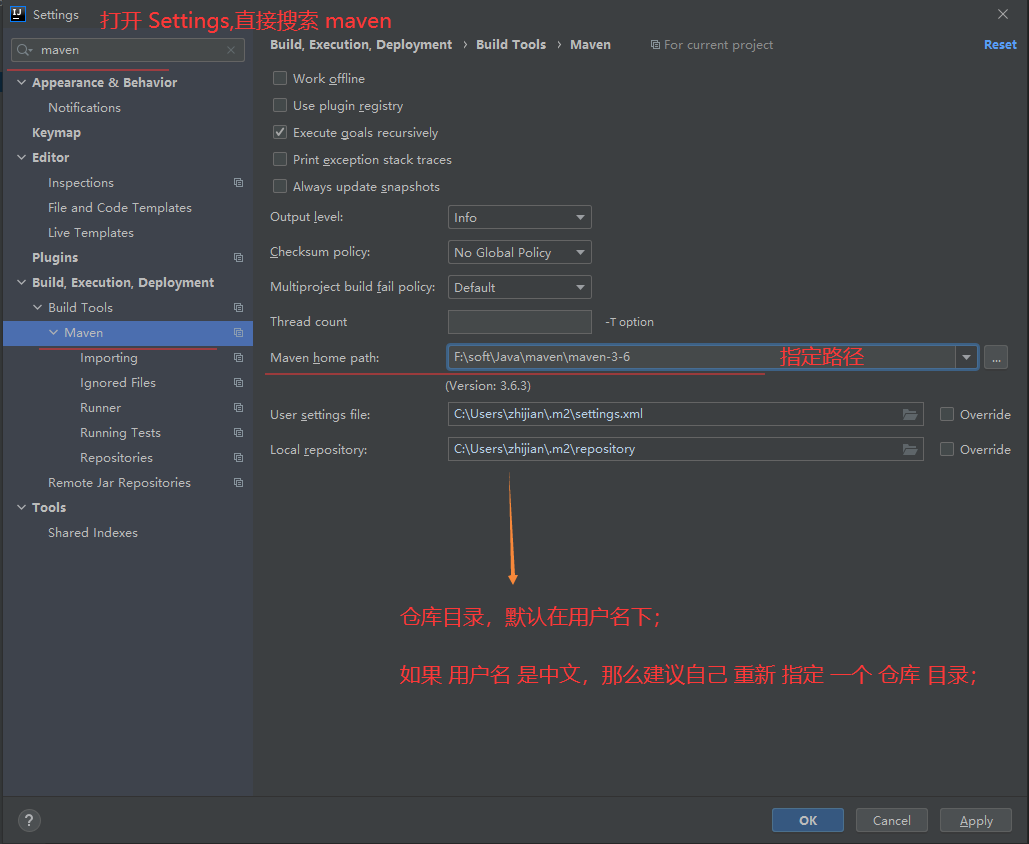Screen dimensions: 1029x844
Task: Click the project-level icon beside Importing
Action: click(x=238, y=358)
